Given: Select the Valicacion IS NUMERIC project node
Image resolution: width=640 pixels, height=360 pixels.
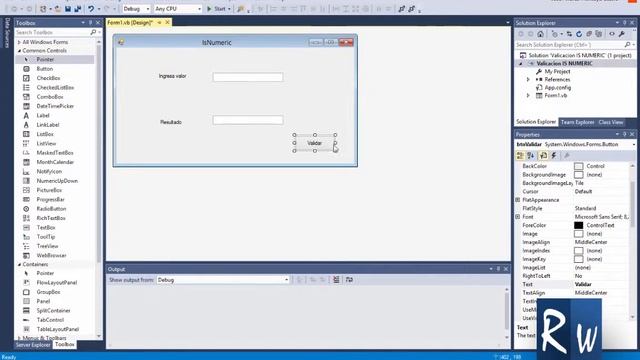Looking at the screenshot, I should (564, 63).
